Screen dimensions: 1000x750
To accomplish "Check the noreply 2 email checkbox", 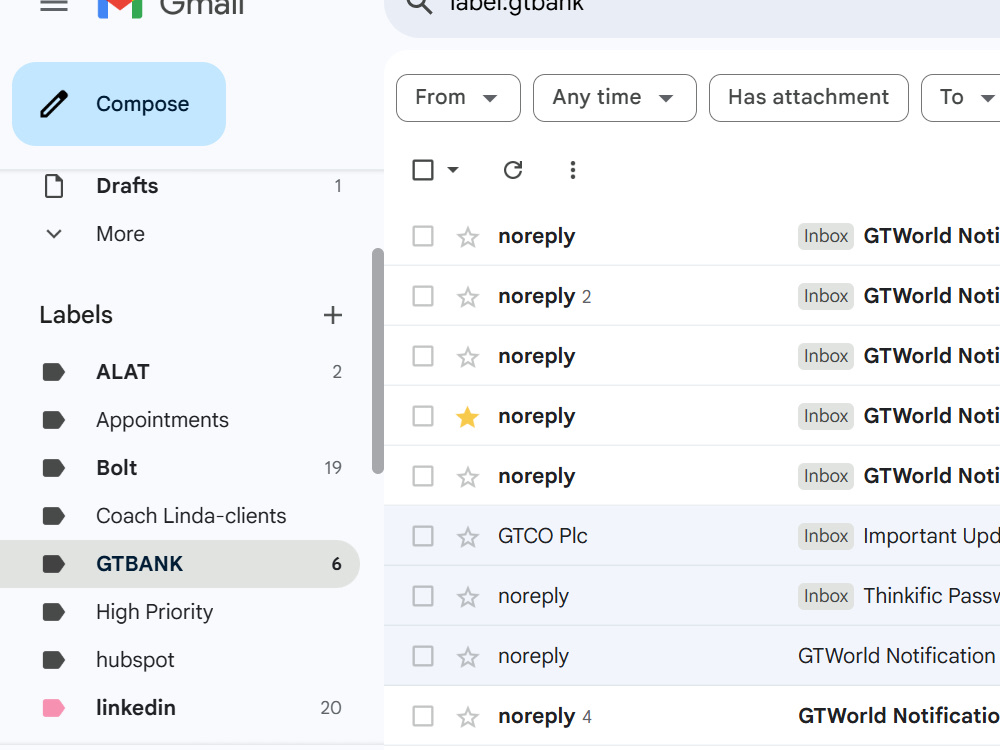I will click(x=423, y=296).
